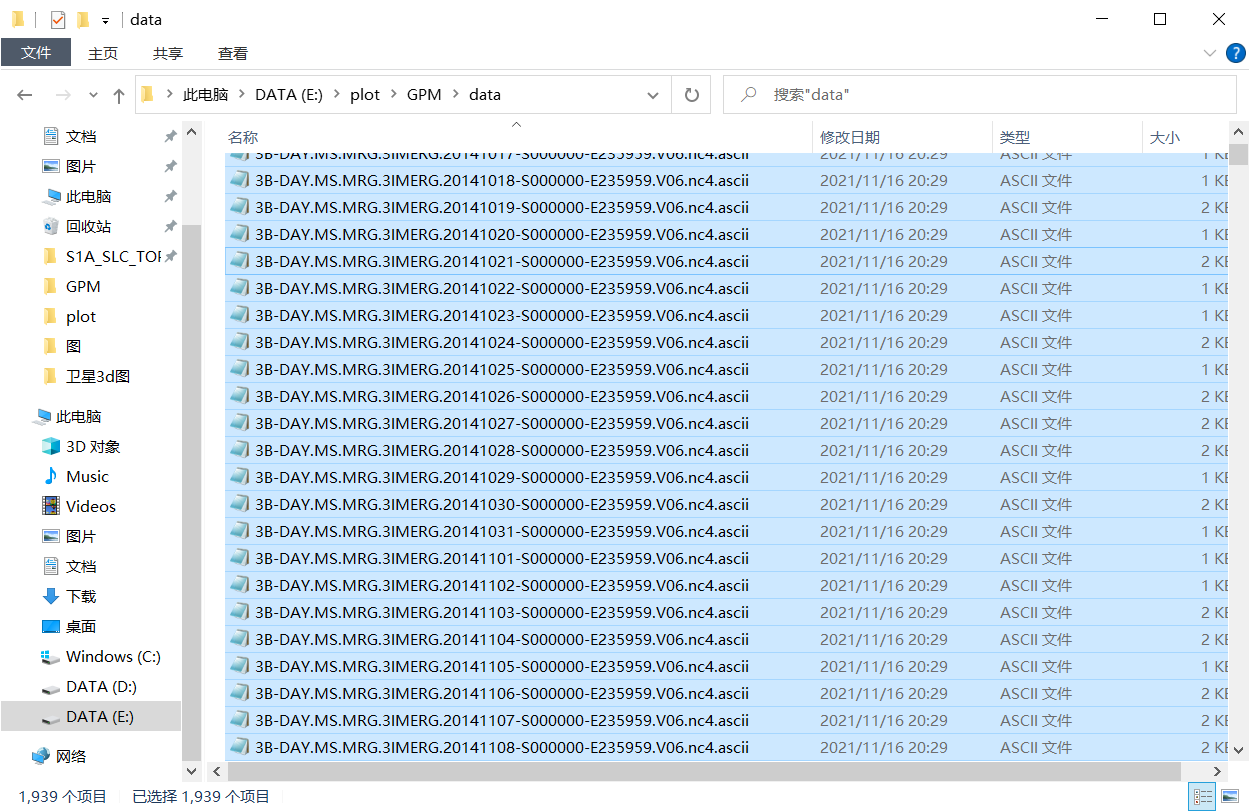
Task: Switch to Details view icon
Action: click(x=1203, y=797)
